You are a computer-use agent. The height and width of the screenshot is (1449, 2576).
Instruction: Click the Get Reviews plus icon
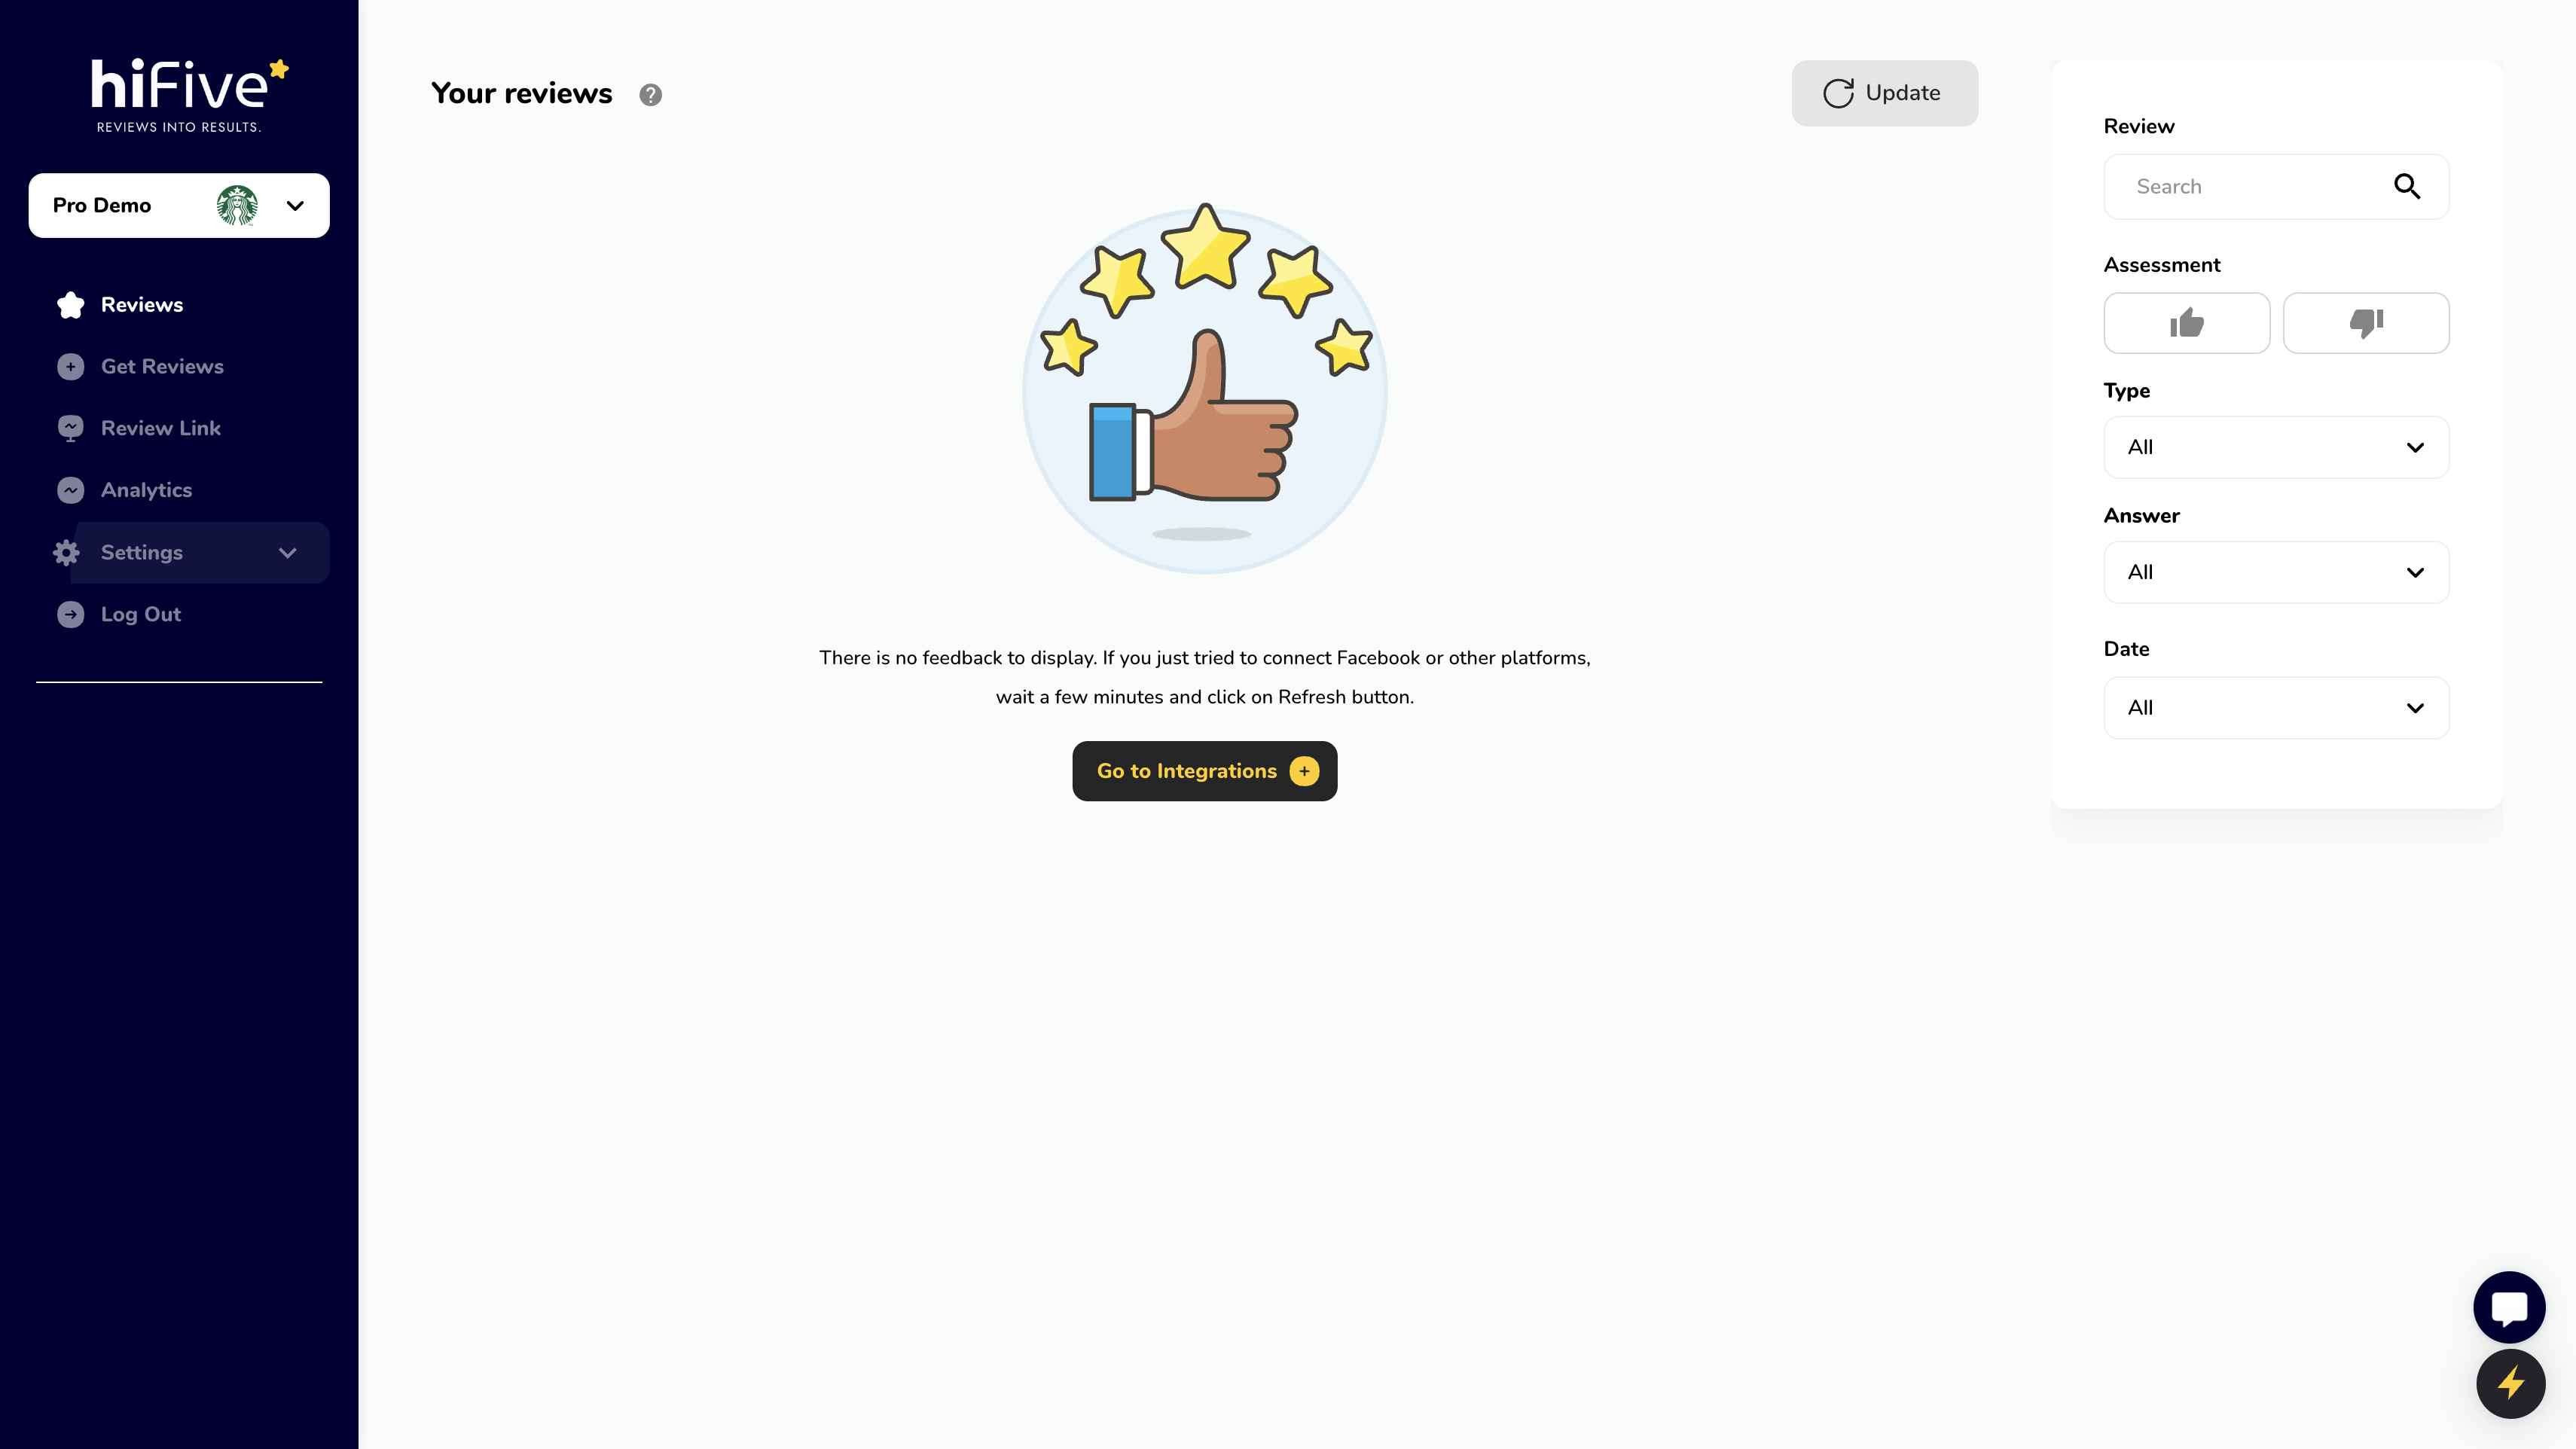pyautogui.click(x=69, y=366)
